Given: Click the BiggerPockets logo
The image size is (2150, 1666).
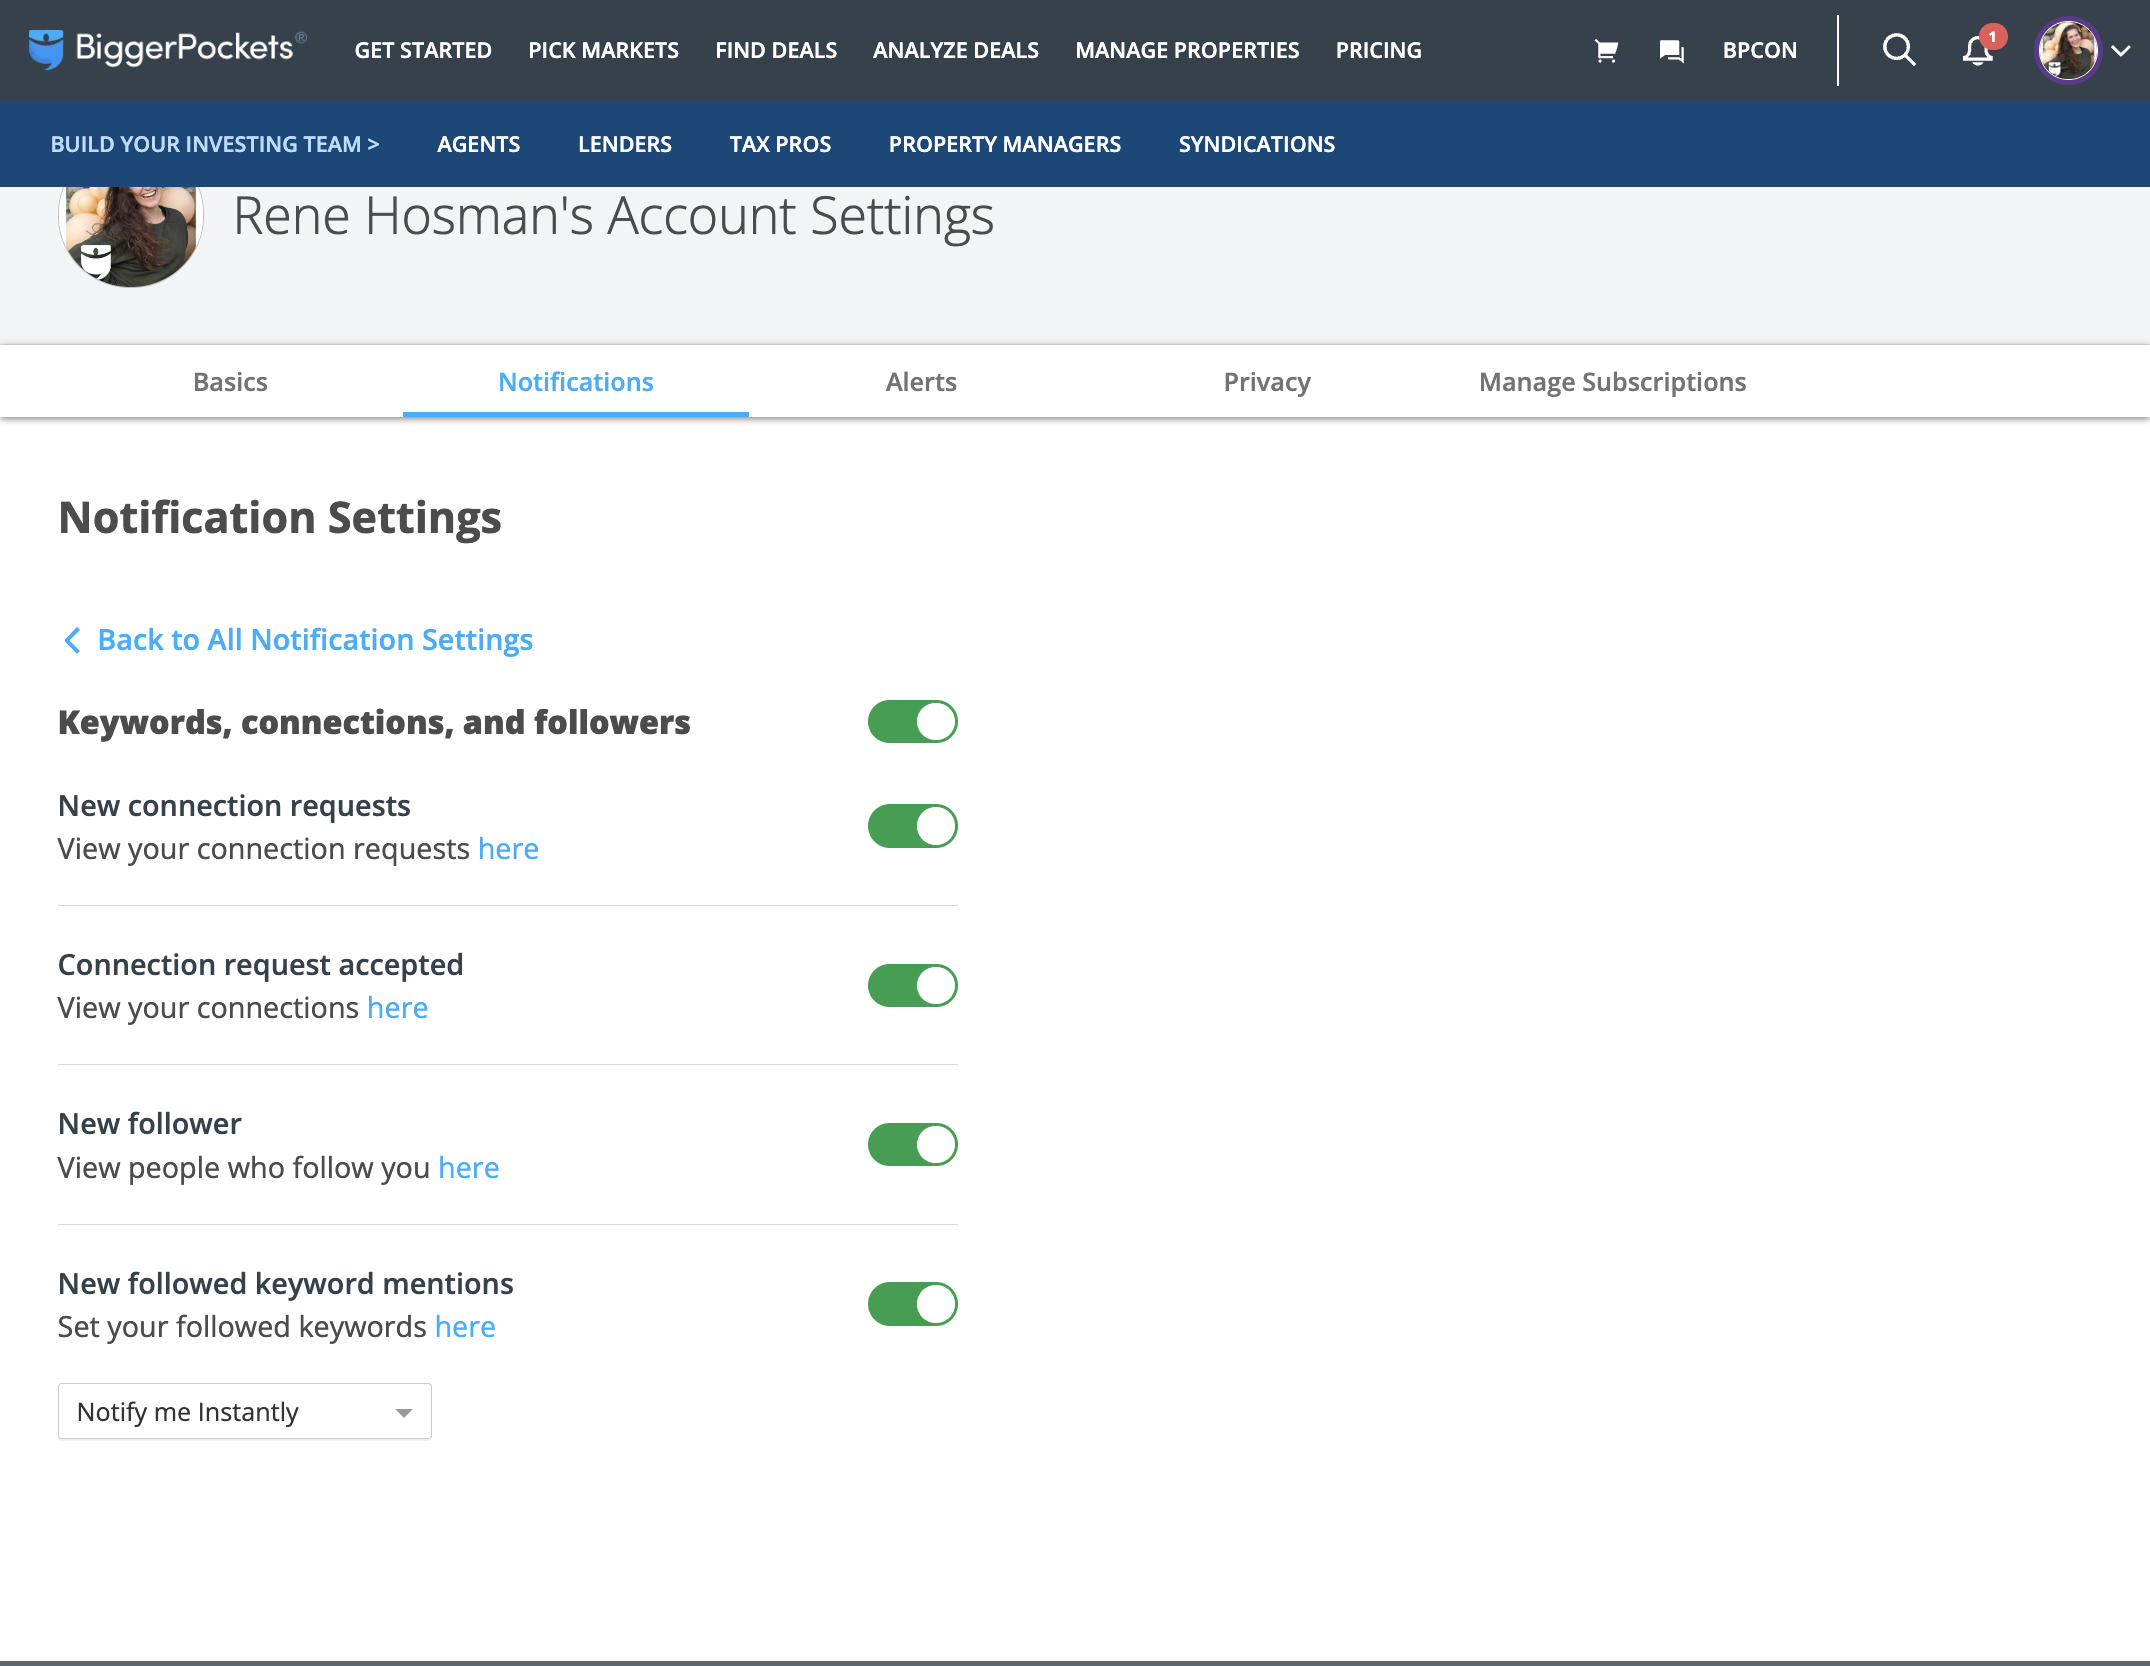Looking at the screenshot, I should pos(167,48).
